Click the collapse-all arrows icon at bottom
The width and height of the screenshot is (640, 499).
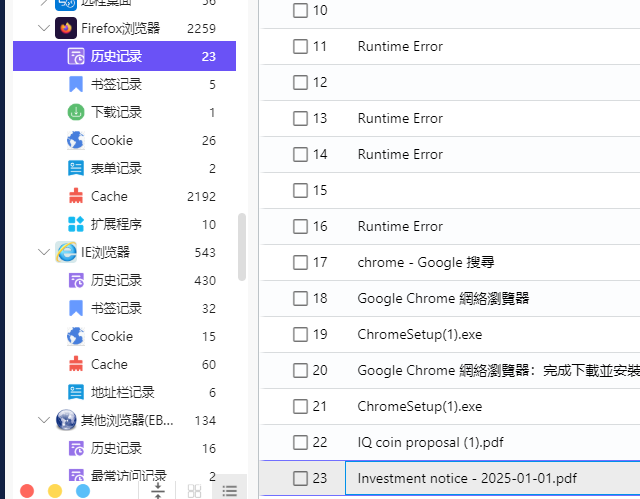click(x=158, y=490)
